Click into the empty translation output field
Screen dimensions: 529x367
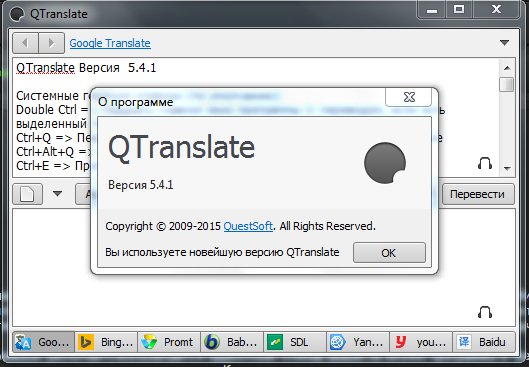264,268
